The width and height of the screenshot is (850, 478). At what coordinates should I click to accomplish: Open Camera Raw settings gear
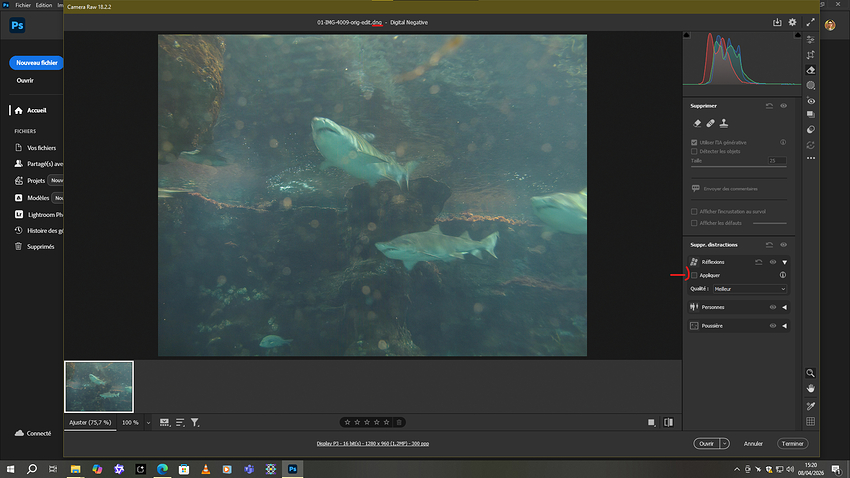tap(792, 21)
